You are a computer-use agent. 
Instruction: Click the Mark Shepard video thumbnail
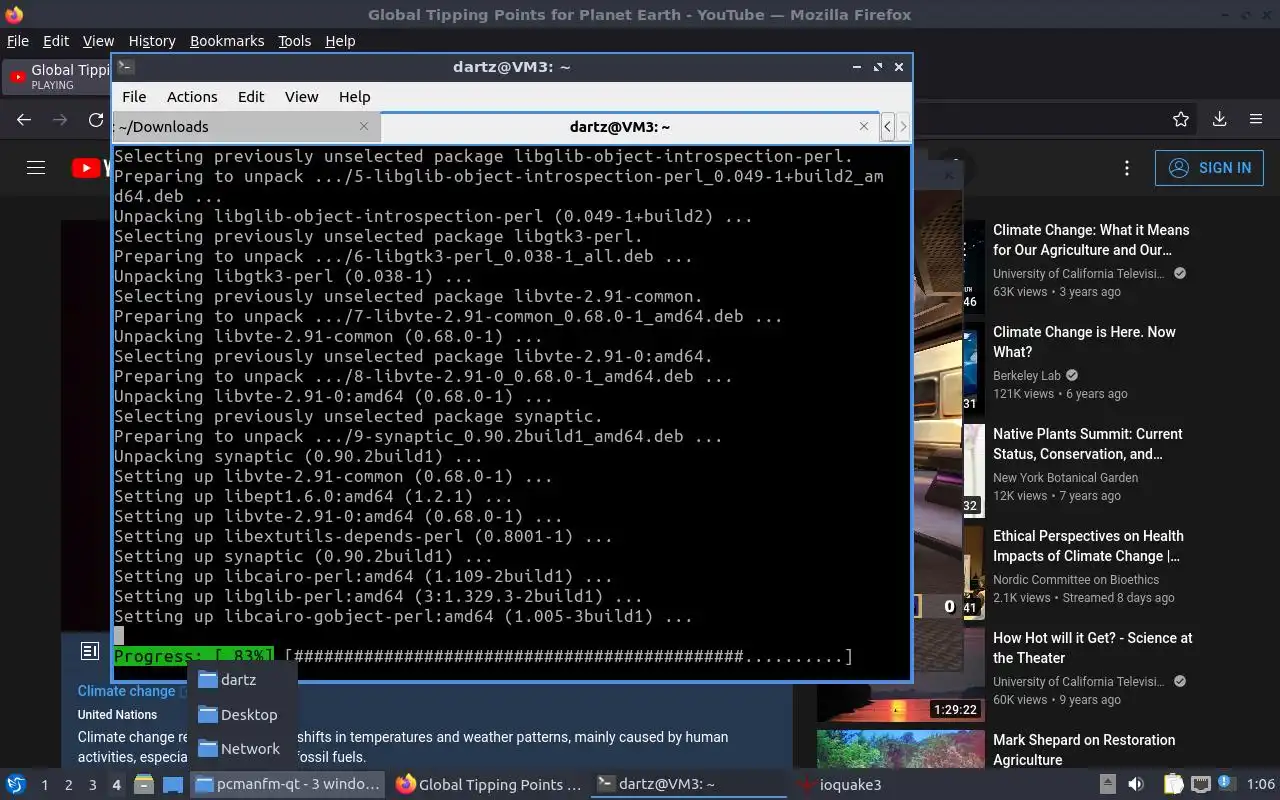click(900, 750)
